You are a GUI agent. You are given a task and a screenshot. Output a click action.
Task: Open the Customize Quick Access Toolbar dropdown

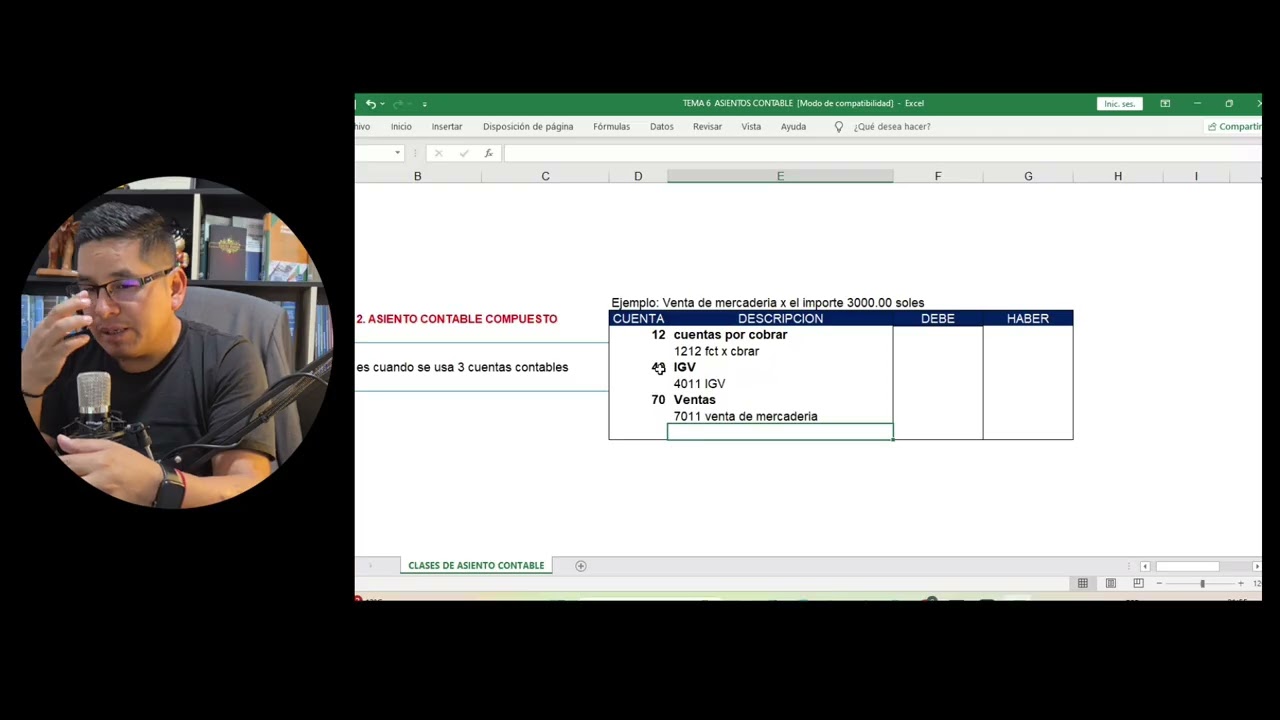[424, 104]
